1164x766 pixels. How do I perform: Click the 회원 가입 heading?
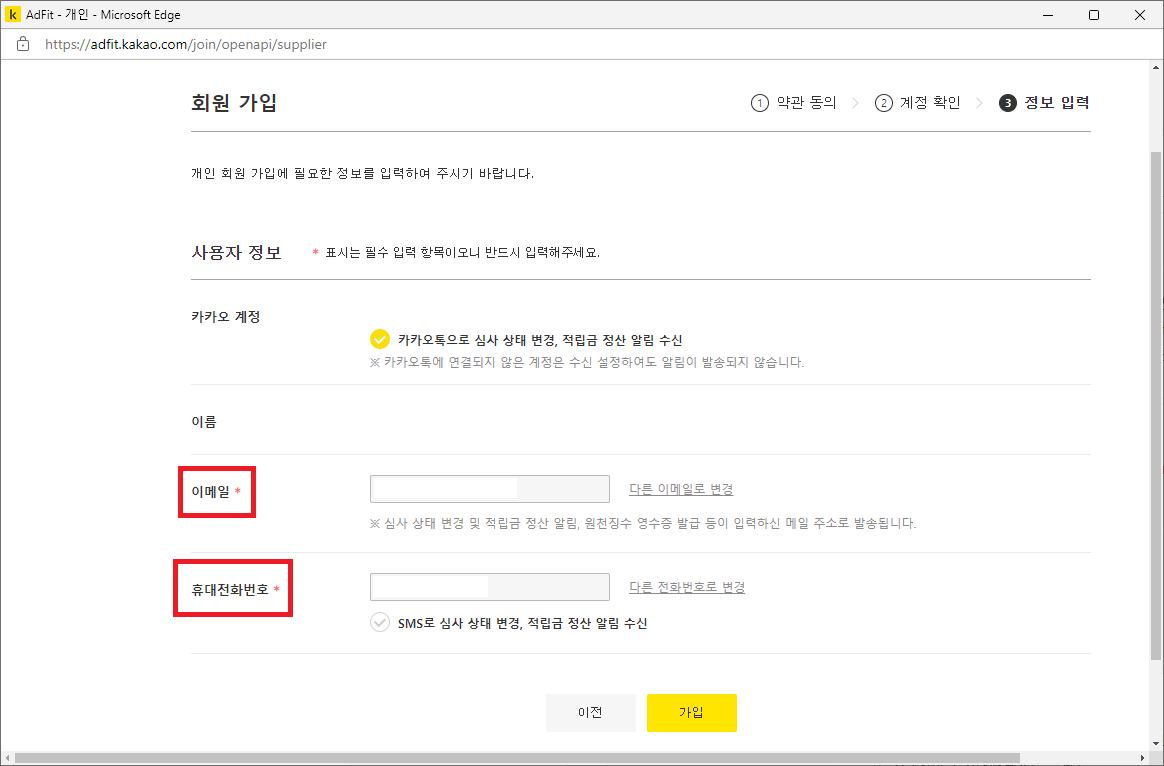click(234, 102)
